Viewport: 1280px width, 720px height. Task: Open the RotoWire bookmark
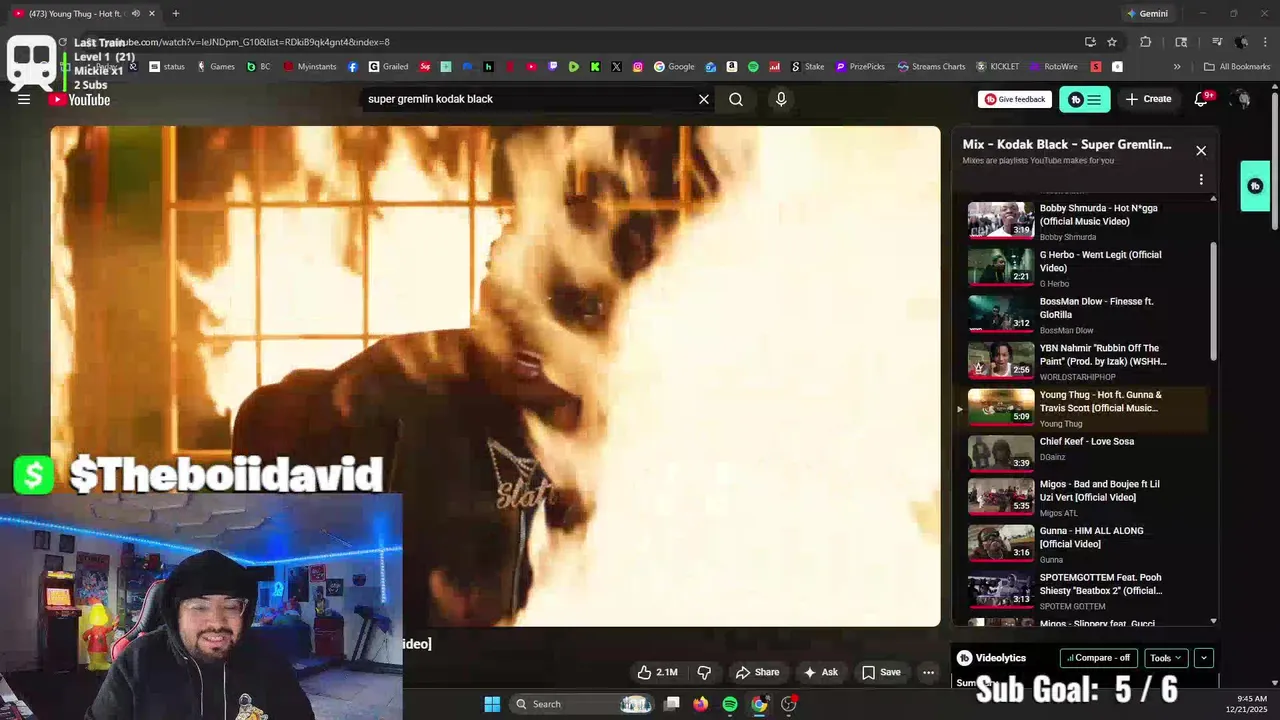(x=1053, y=67)
